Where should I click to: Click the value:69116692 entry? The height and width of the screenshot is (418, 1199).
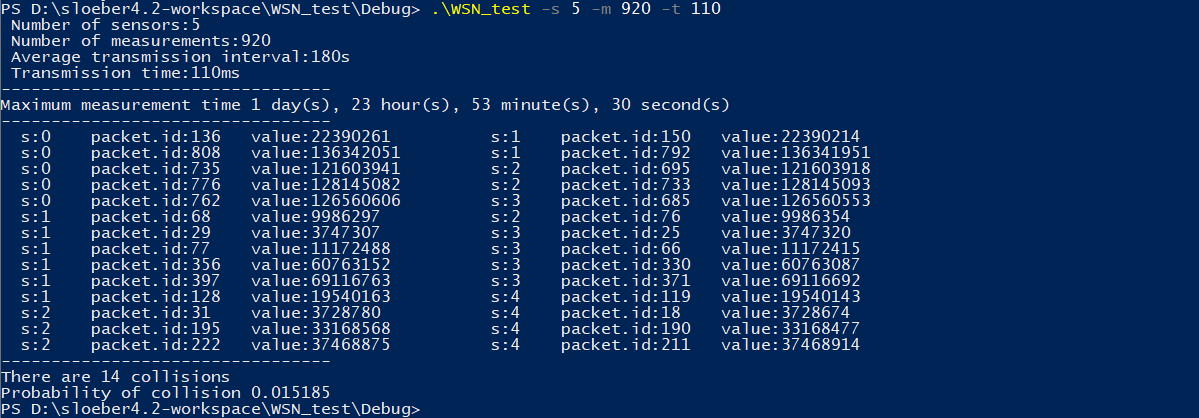coord(790,281)
